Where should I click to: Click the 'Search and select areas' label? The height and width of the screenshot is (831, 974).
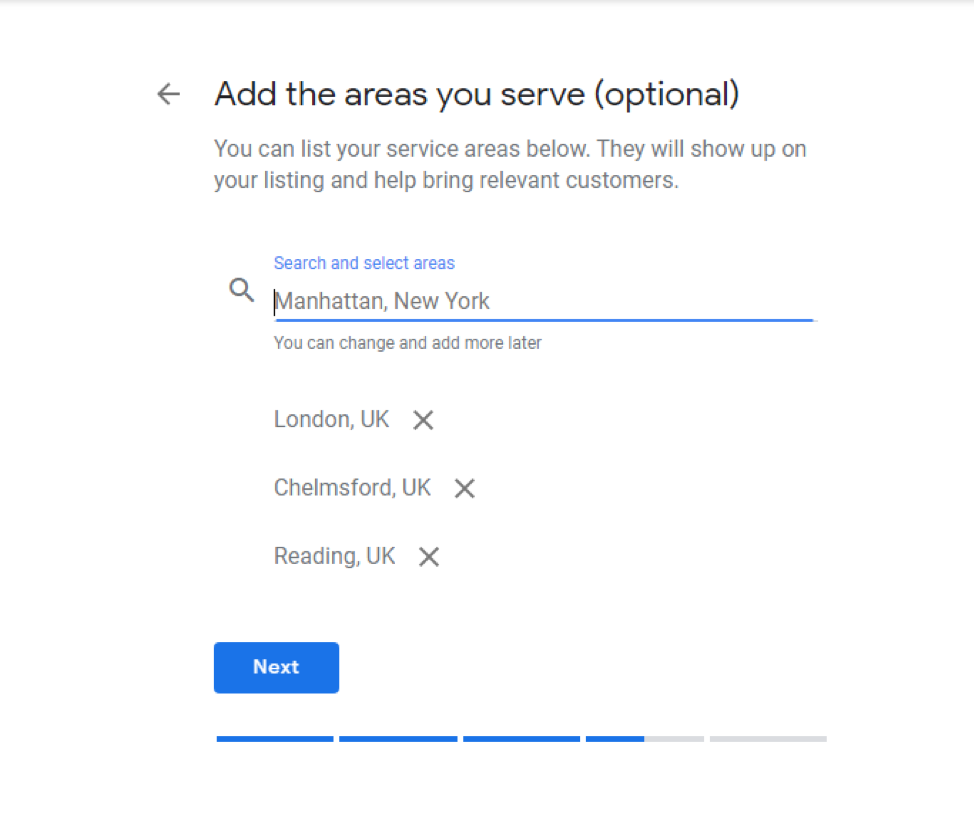pos(364,263)
